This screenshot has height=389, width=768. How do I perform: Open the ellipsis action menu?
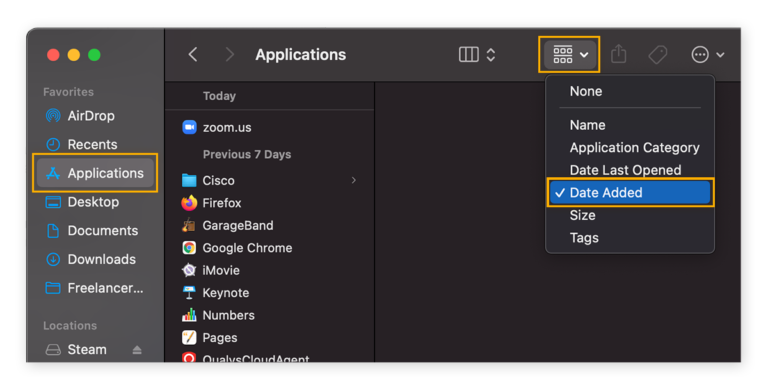tap(700, 54)
